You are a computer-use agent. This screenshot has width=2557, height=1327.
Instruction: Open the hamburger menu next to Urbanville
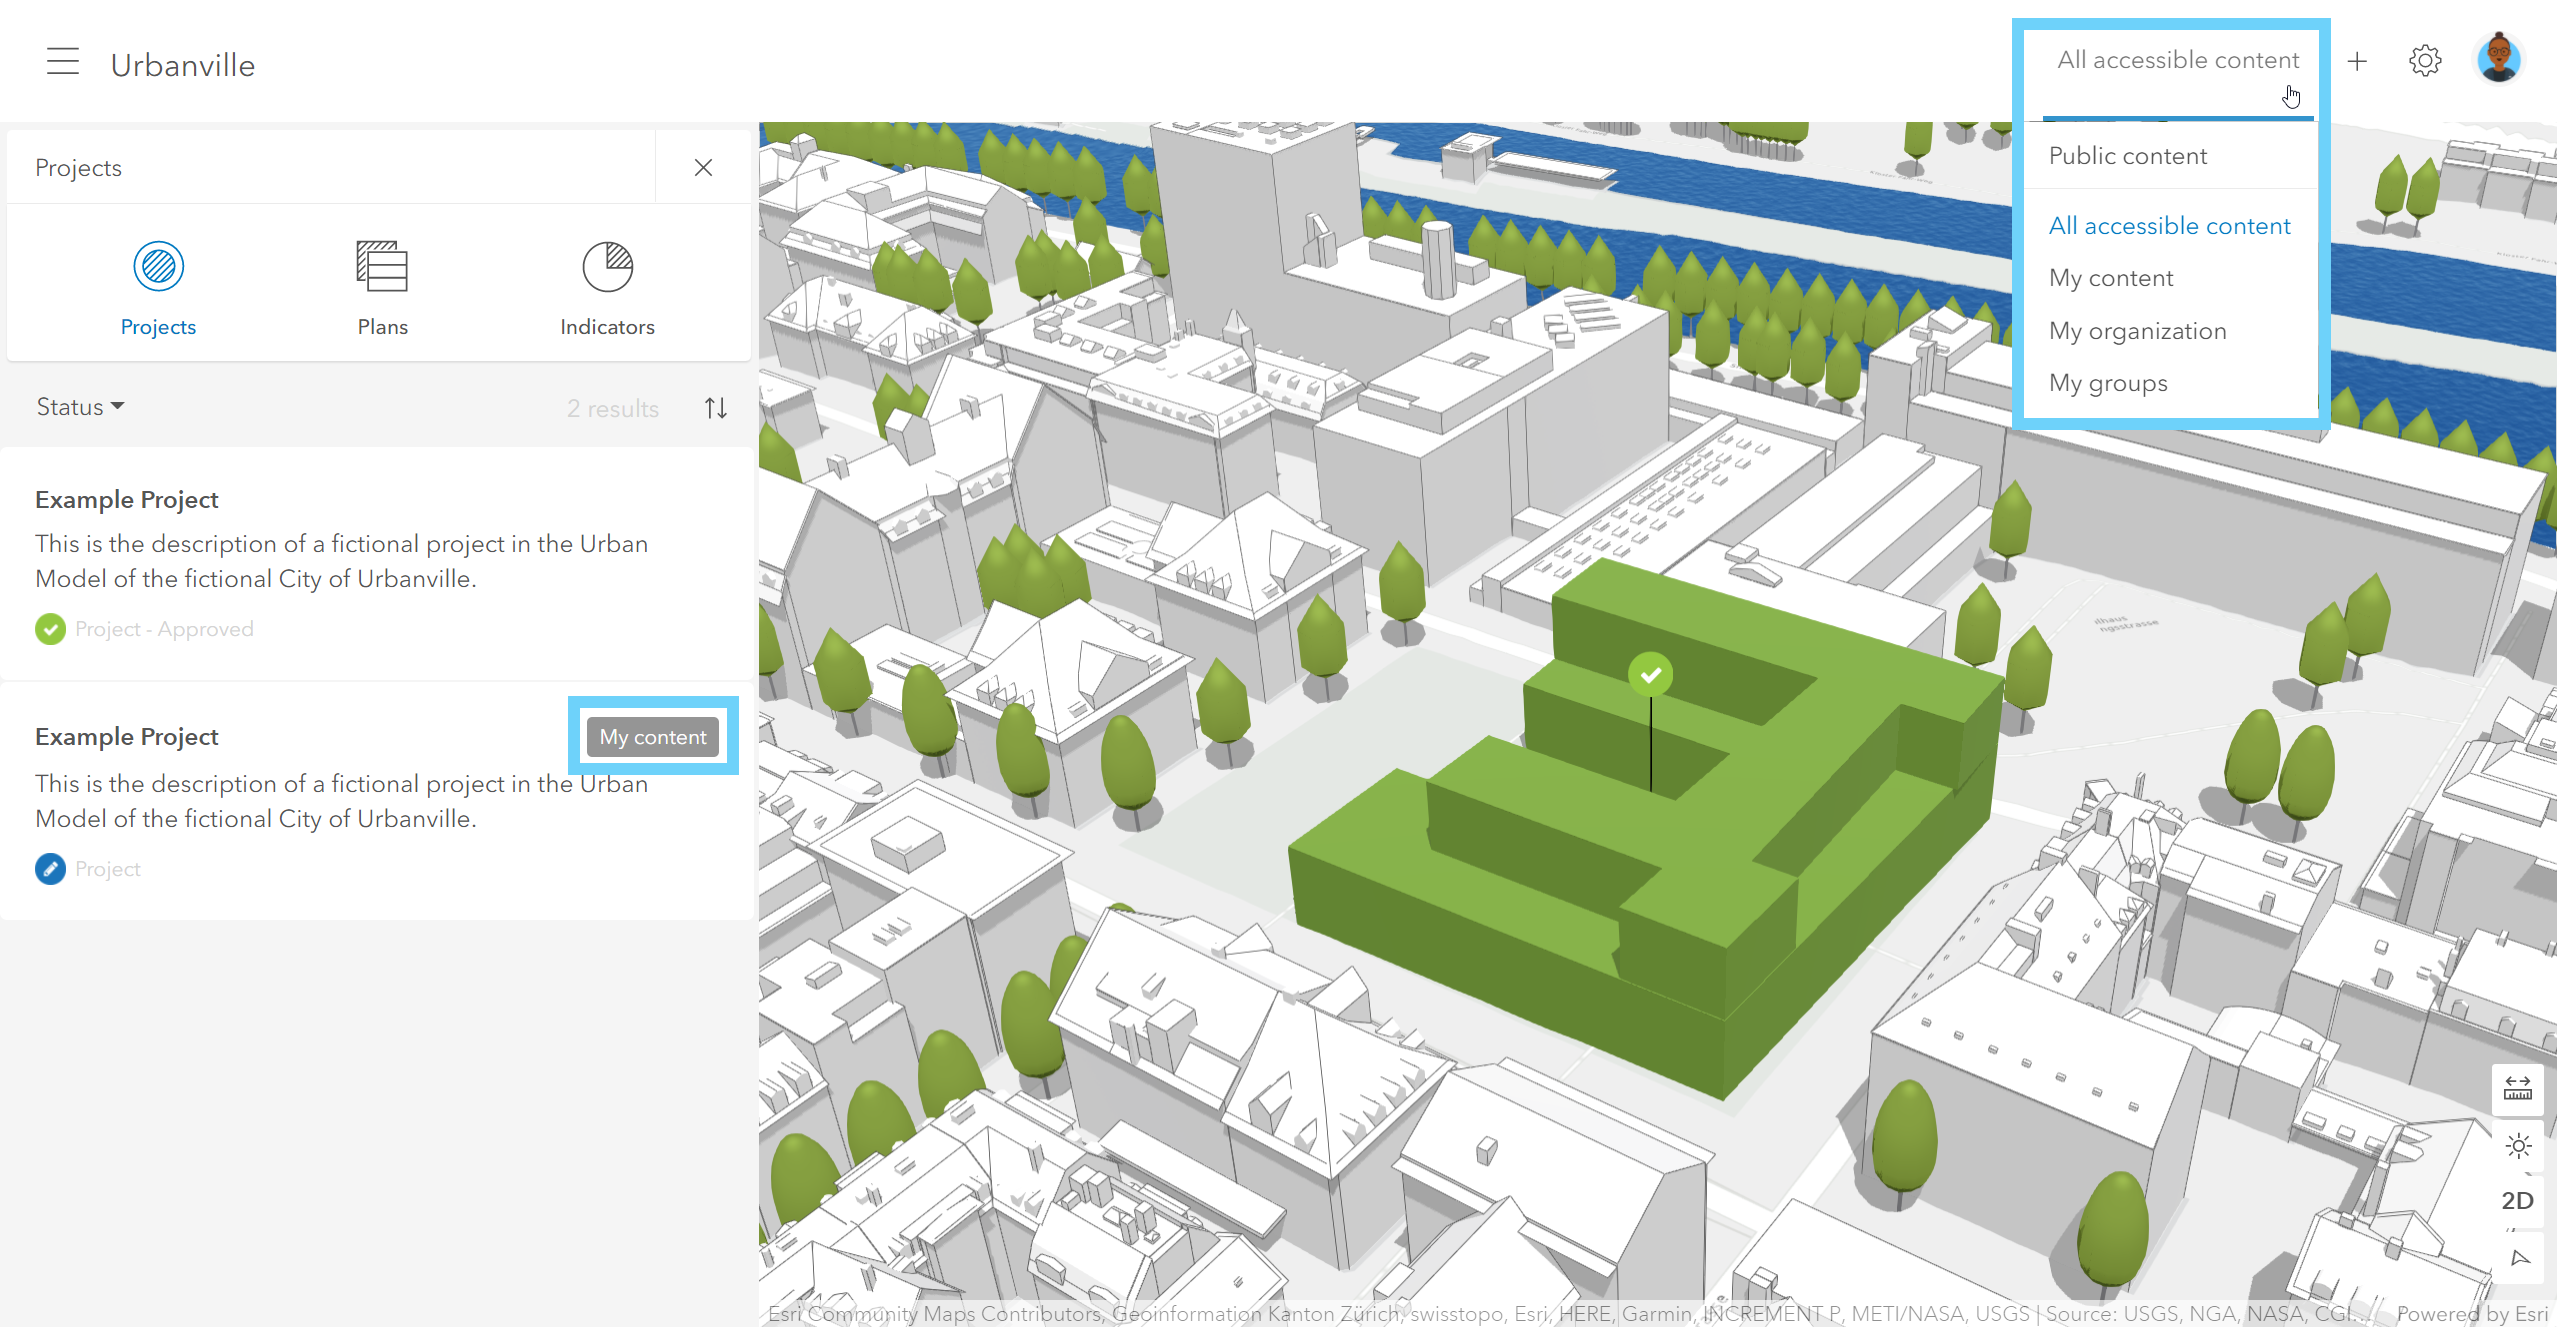coord(62,62)
